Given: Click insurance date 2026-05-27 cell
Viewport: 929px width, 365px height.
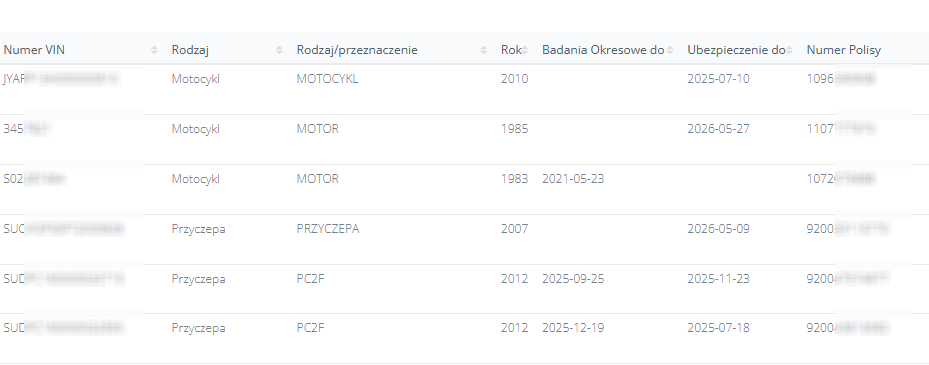Looking at the screenshot, I should (x=718, y=129).
